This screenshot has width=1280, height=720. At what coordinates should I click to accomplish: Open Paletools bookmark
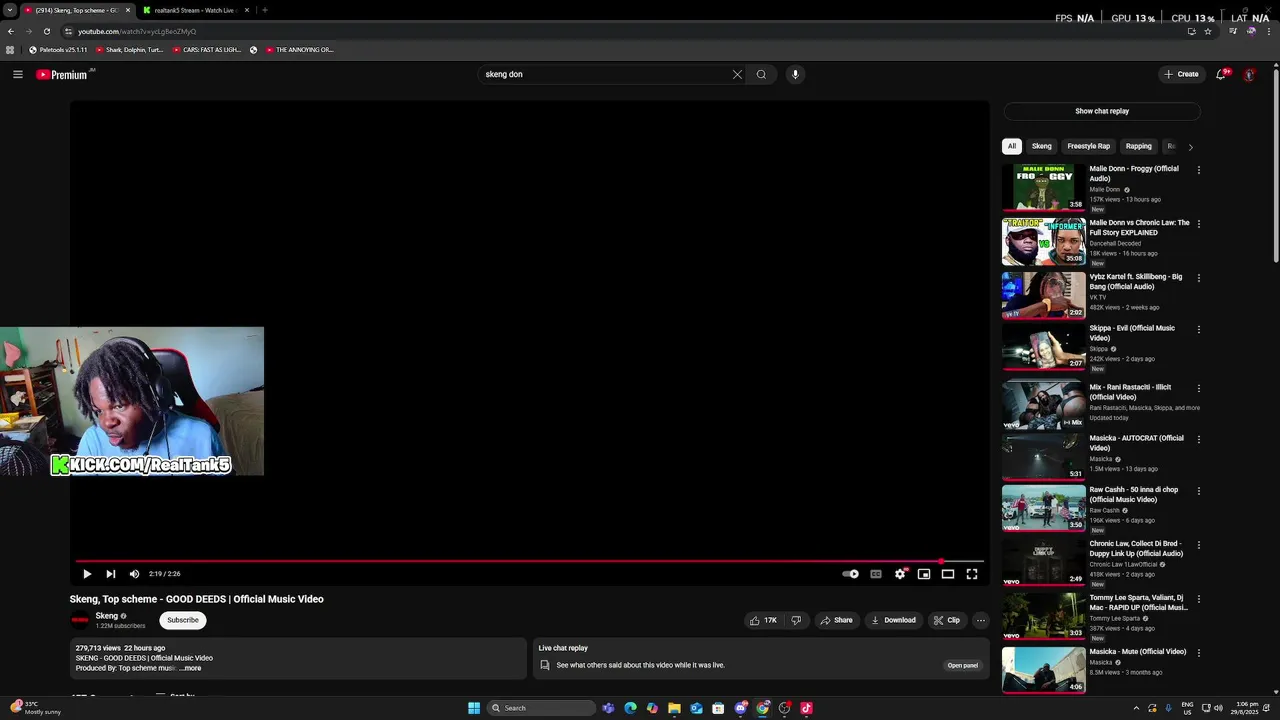pos(58,50)
